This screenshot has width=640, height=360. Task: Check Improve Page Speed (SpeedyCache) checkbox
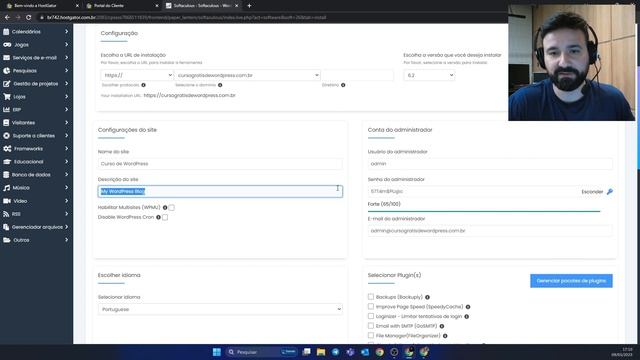coord(371,307)
